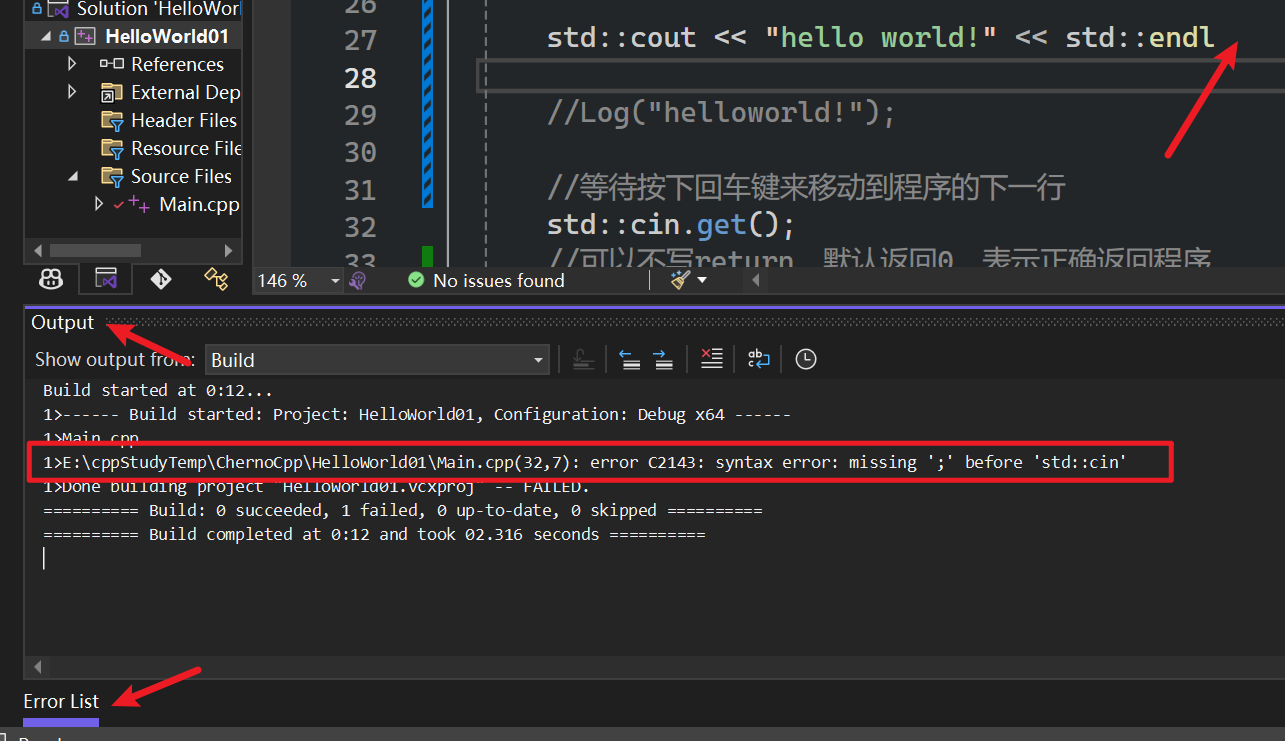This screenshot has height=741, width=1285.
Task: Go to previous message in Output
Action: (629, 359)
